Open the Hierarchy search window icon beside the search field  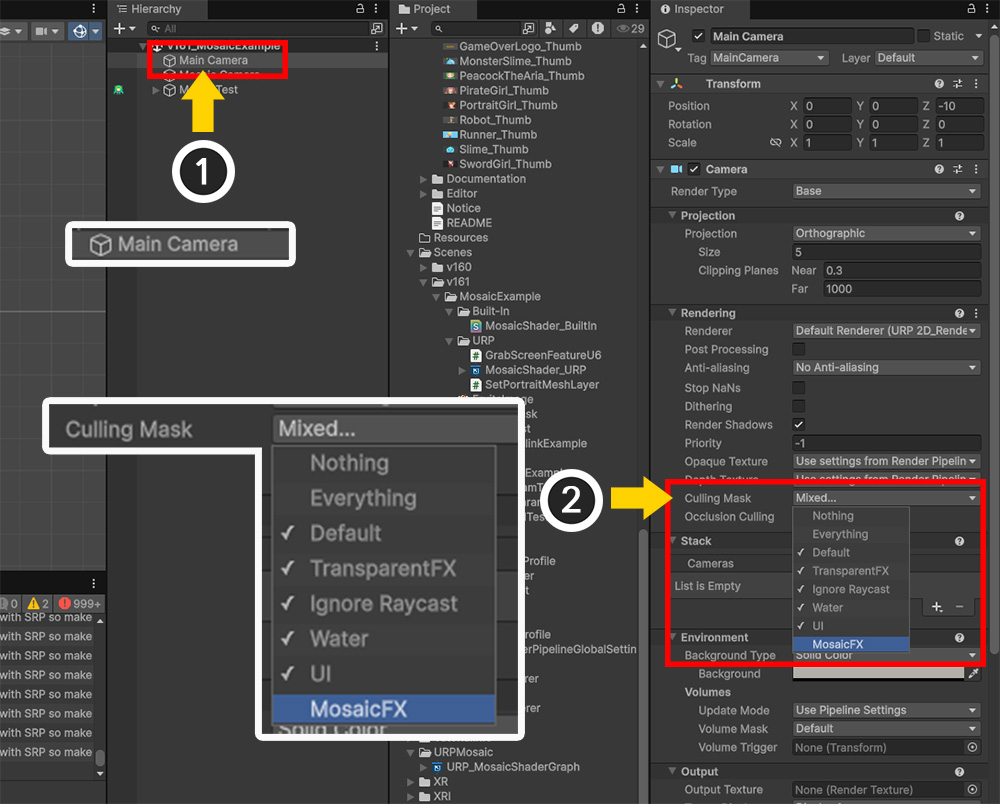coord(377,29)
